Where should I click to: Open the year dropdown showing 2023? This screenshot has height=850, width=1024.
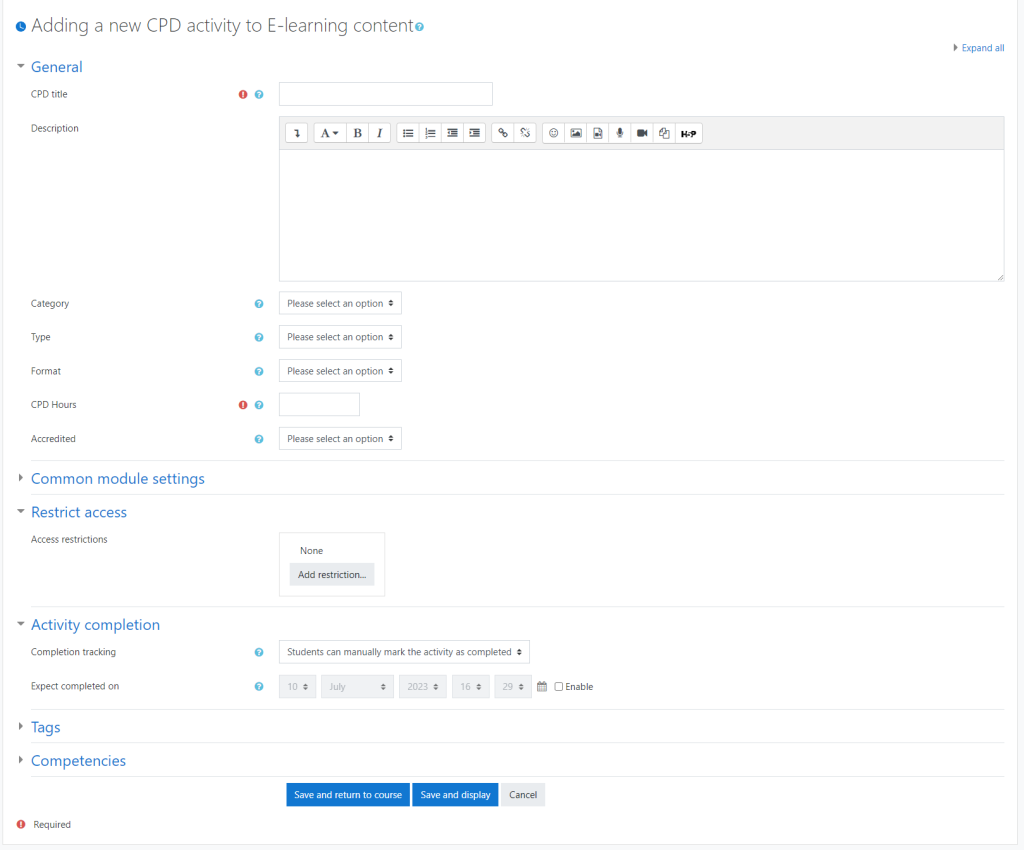click(x=423, y=687)
